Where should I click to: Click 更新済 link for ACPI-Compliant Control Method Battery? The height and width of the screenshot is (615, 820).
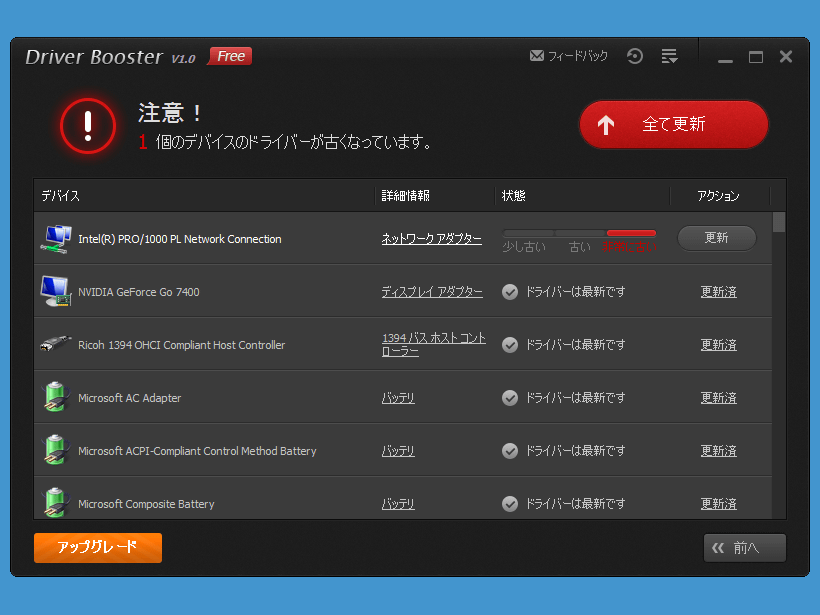719,451
